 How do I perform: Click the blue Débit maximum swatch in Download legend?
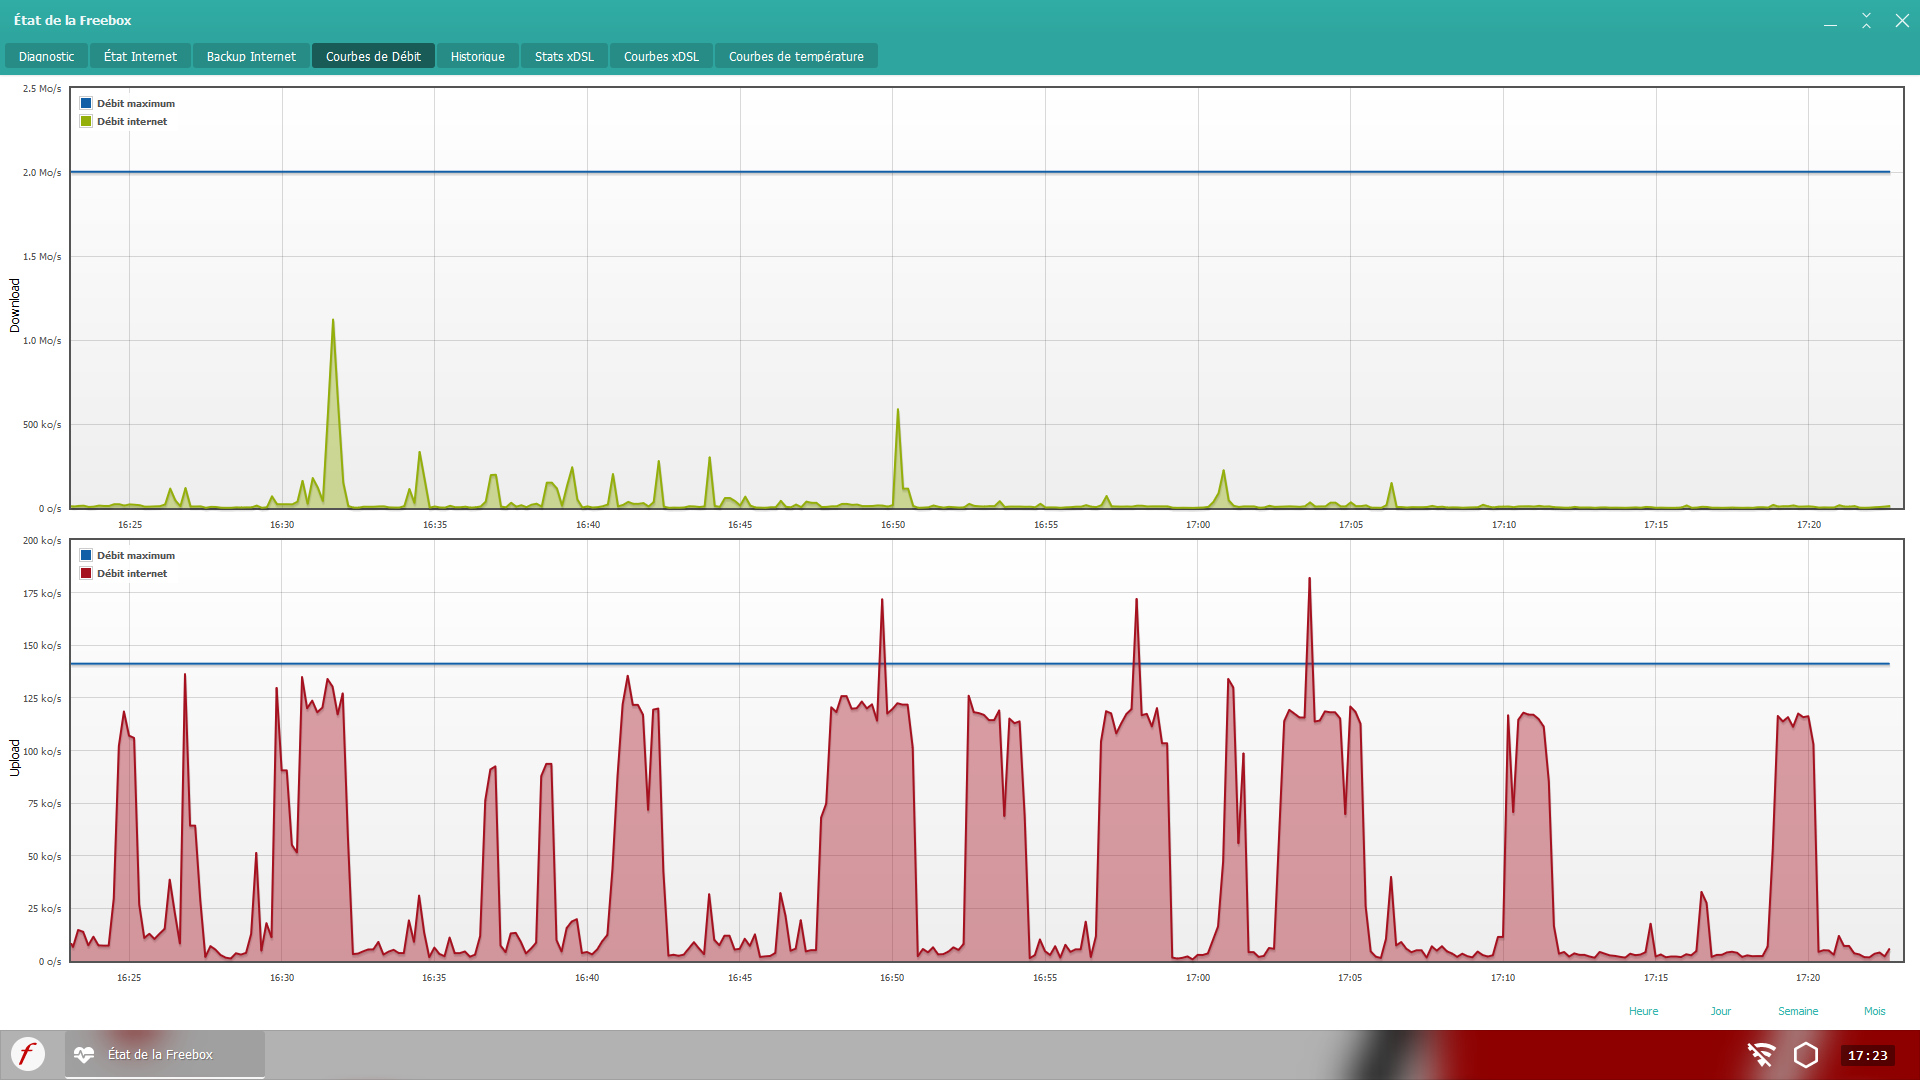coord(86,103)
